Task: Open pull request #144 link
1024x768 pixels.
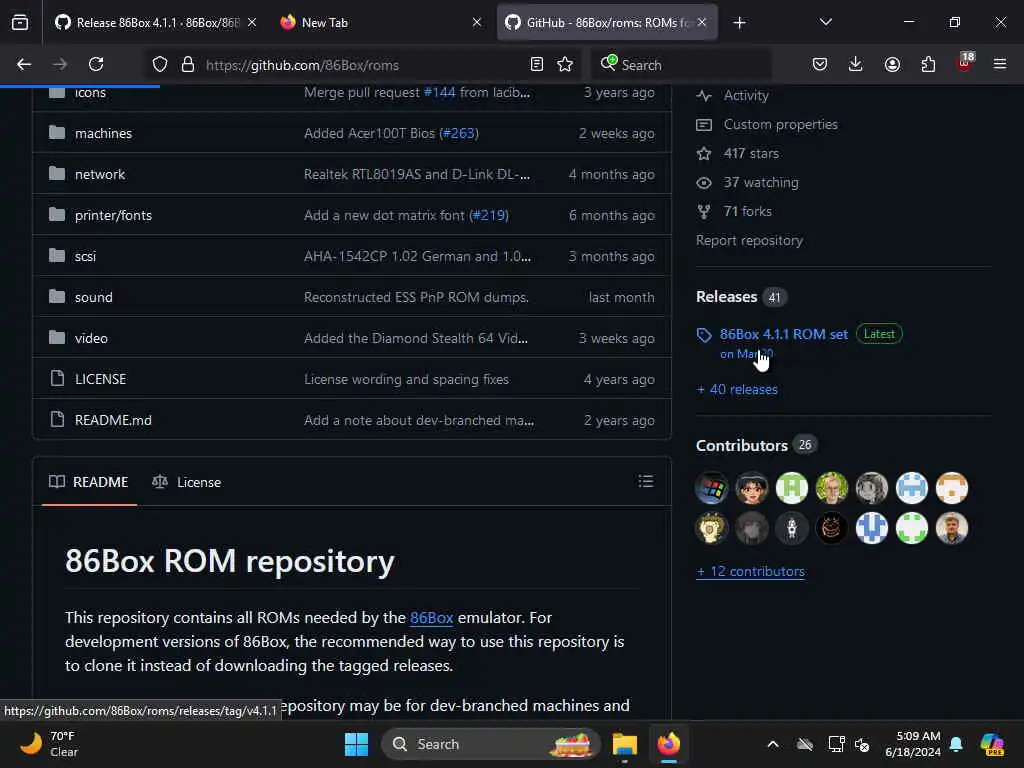Action: click(x=440, y=93)
